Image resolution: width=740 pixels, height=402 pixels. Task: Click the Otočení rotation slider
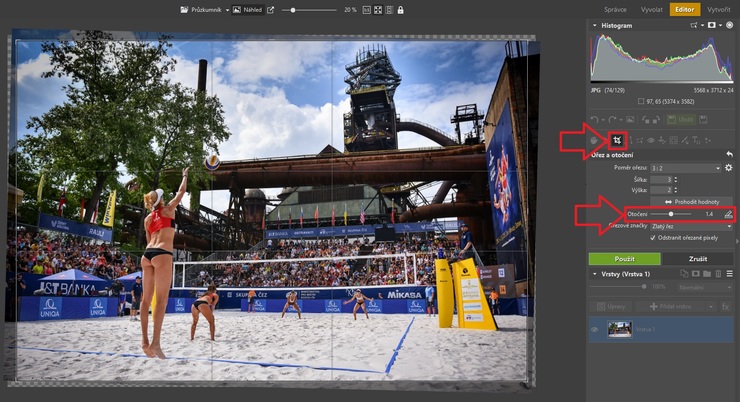672,214
